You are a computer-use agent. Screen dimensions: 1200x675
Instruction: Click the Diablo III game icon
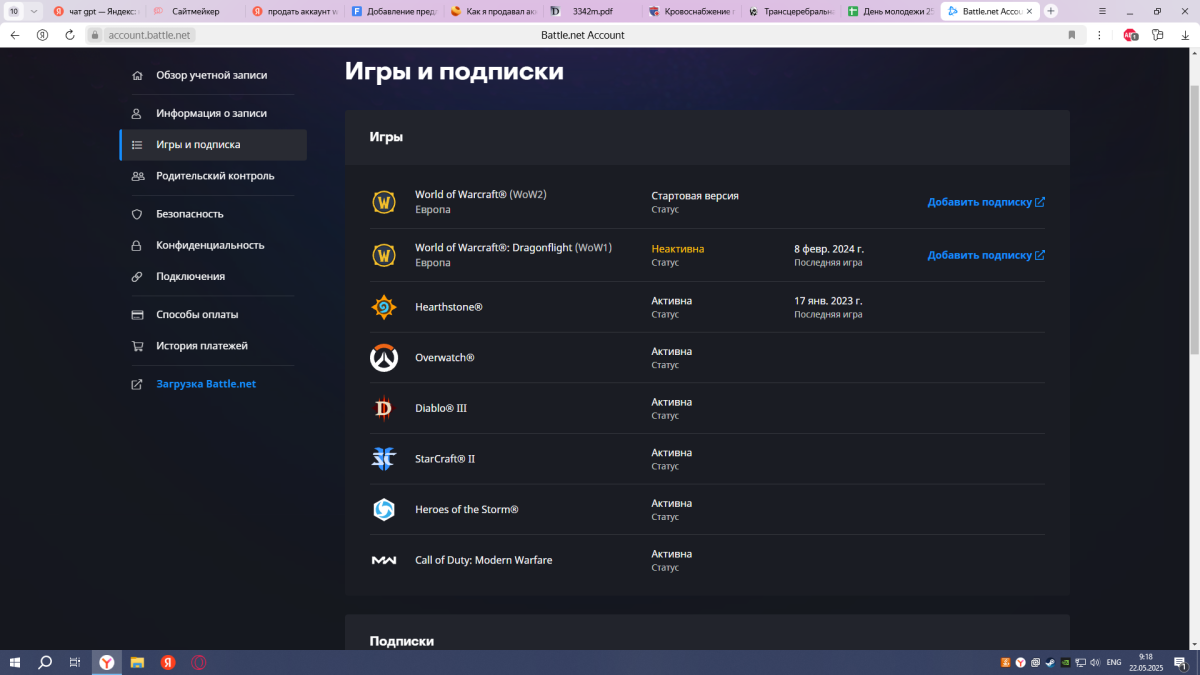click(384, 408)
